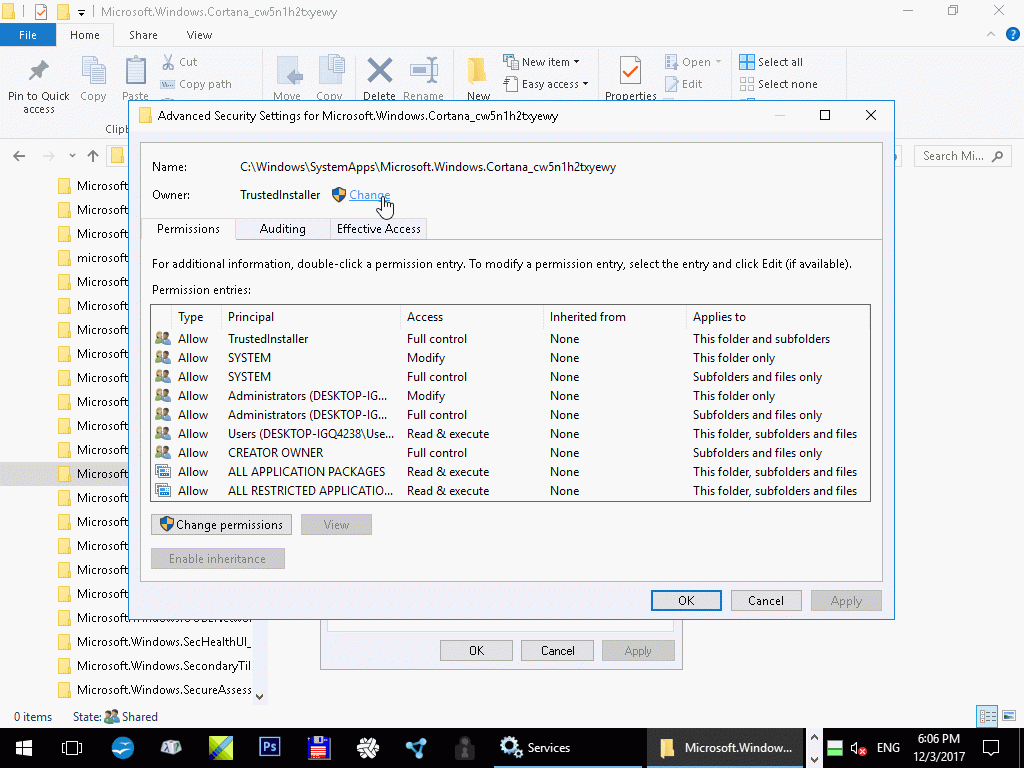Viewport: 1024px width, 768px height.
Task: Click the Copy to icon
Action: (x=330, y=71)
